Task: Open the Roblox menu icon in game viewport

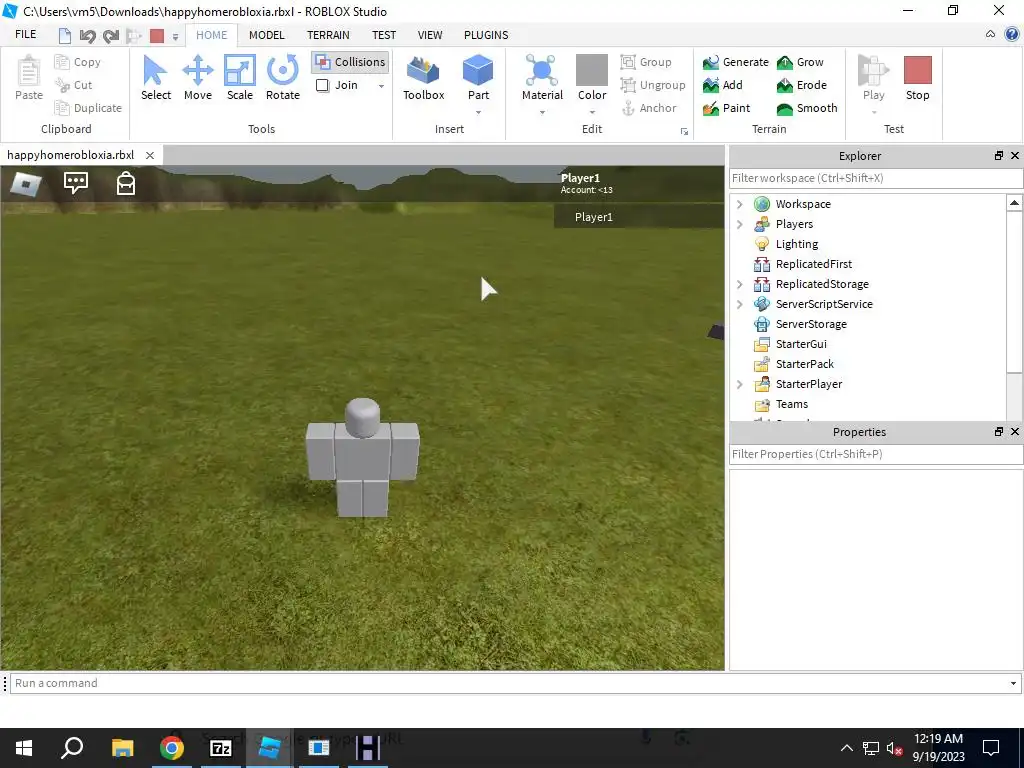Action: [x=25, y=184]
